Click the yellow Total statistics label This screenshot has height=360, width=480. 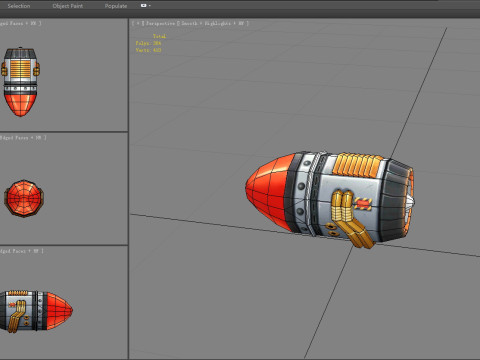click(159, 36)
